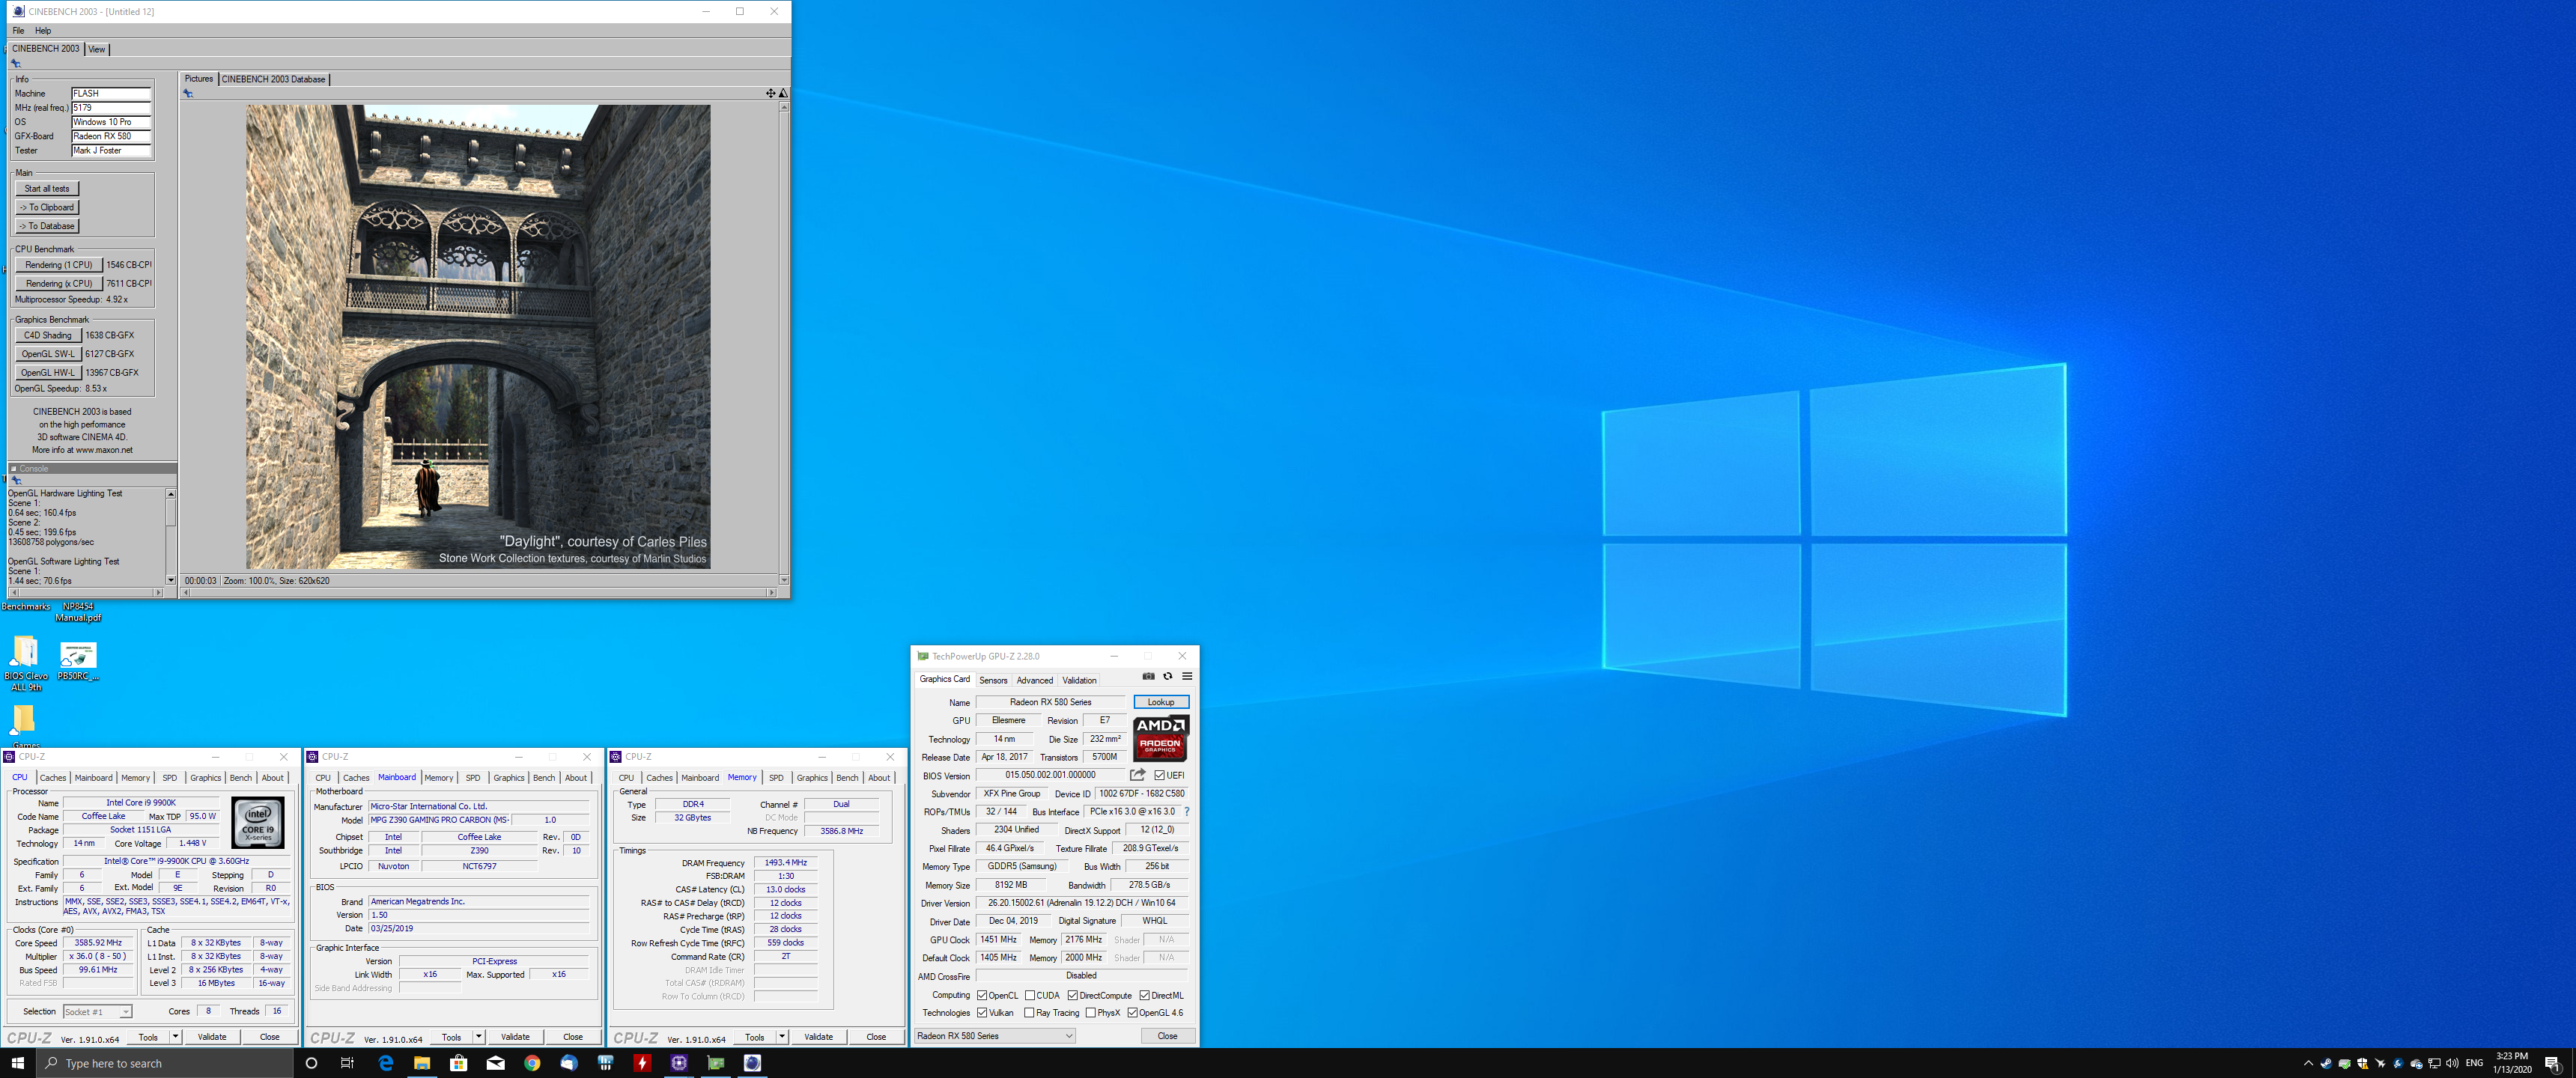This screenshot has width=2576, height=1078.
Task: Open the Microsoft Edge taskbar icon
Action: pos(385,1063)
